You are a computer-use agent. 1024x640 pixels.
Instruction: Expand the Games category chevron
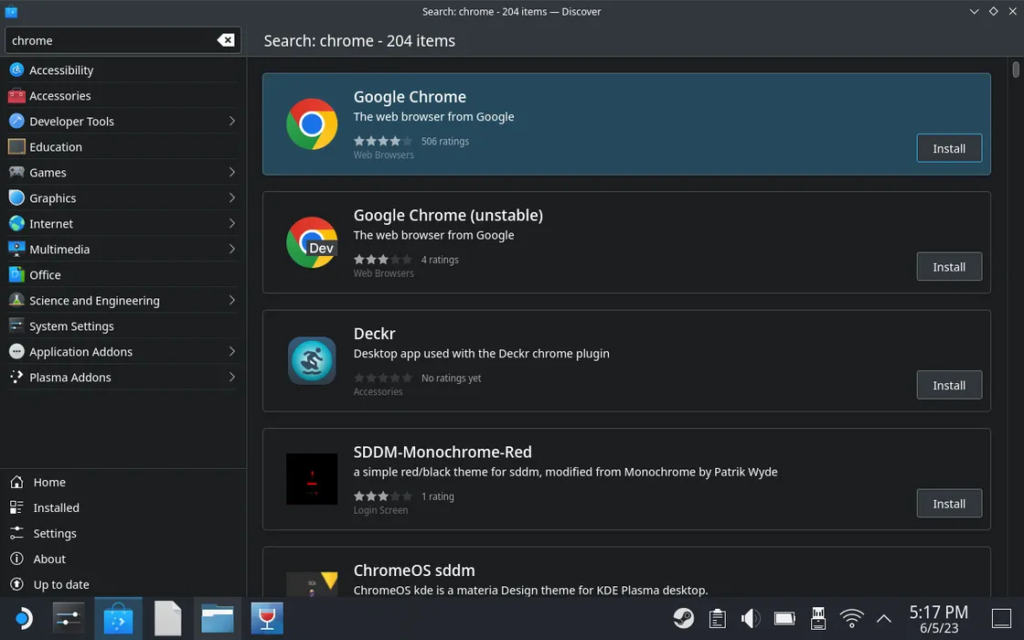point(232,172)
